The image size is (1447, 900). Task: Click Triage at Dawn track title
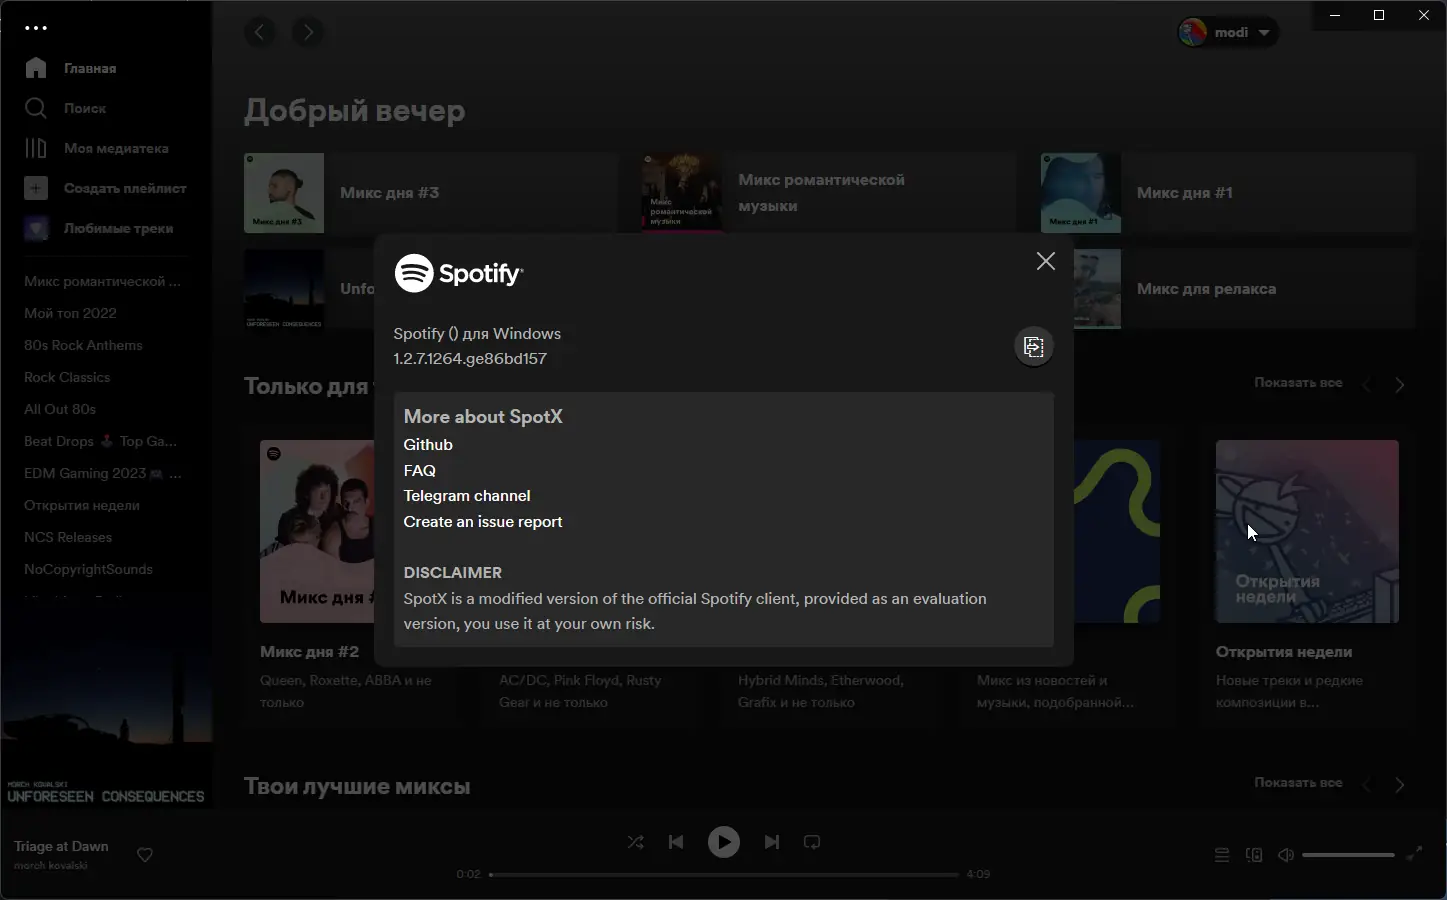(61, 846)
